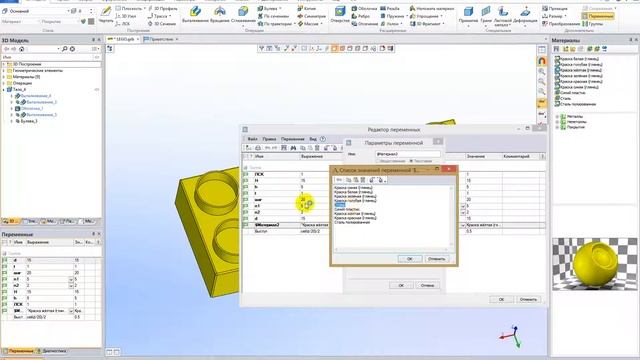Select the Отверстие hole tool
Image resolution: width=640 pixels, height=360 pixels.
[x=340, y=15]
